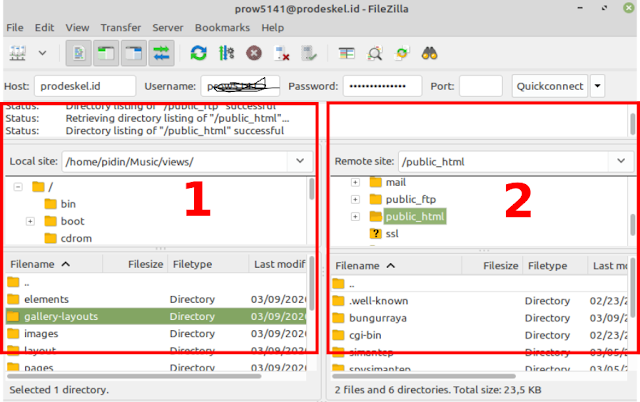Click the Username input field

coord(240,86)
